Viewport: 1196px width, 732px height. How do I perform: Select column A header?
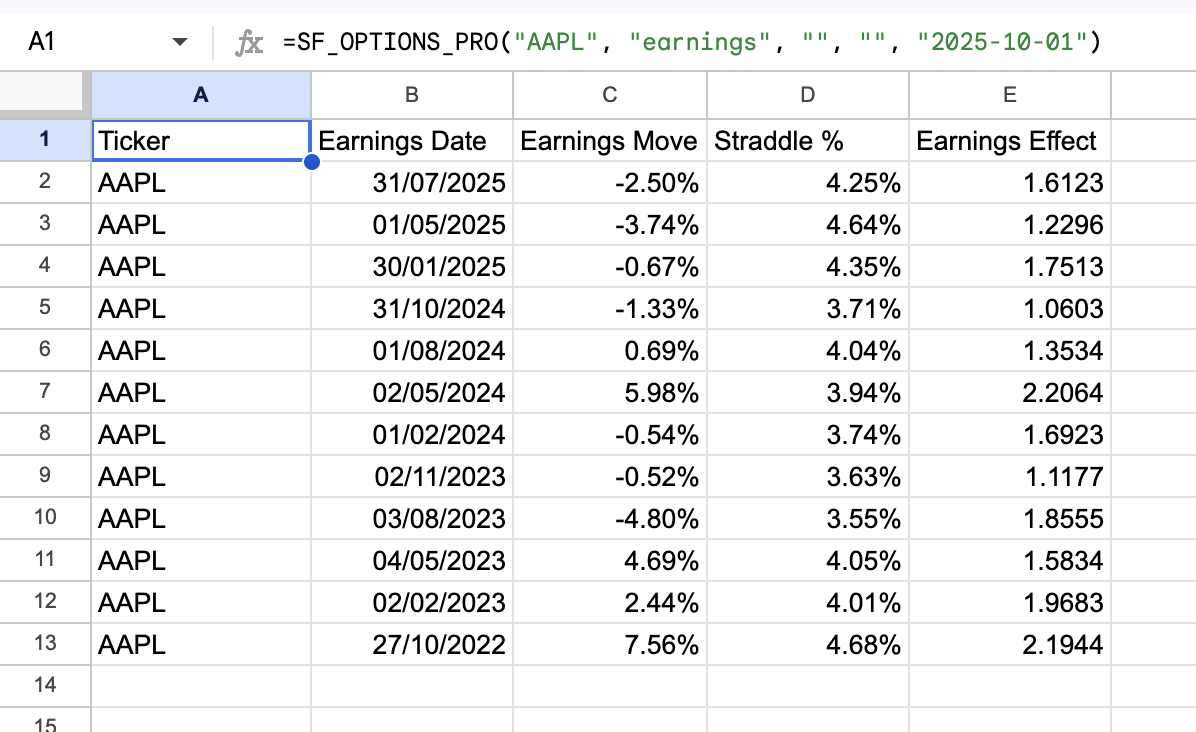201,95
